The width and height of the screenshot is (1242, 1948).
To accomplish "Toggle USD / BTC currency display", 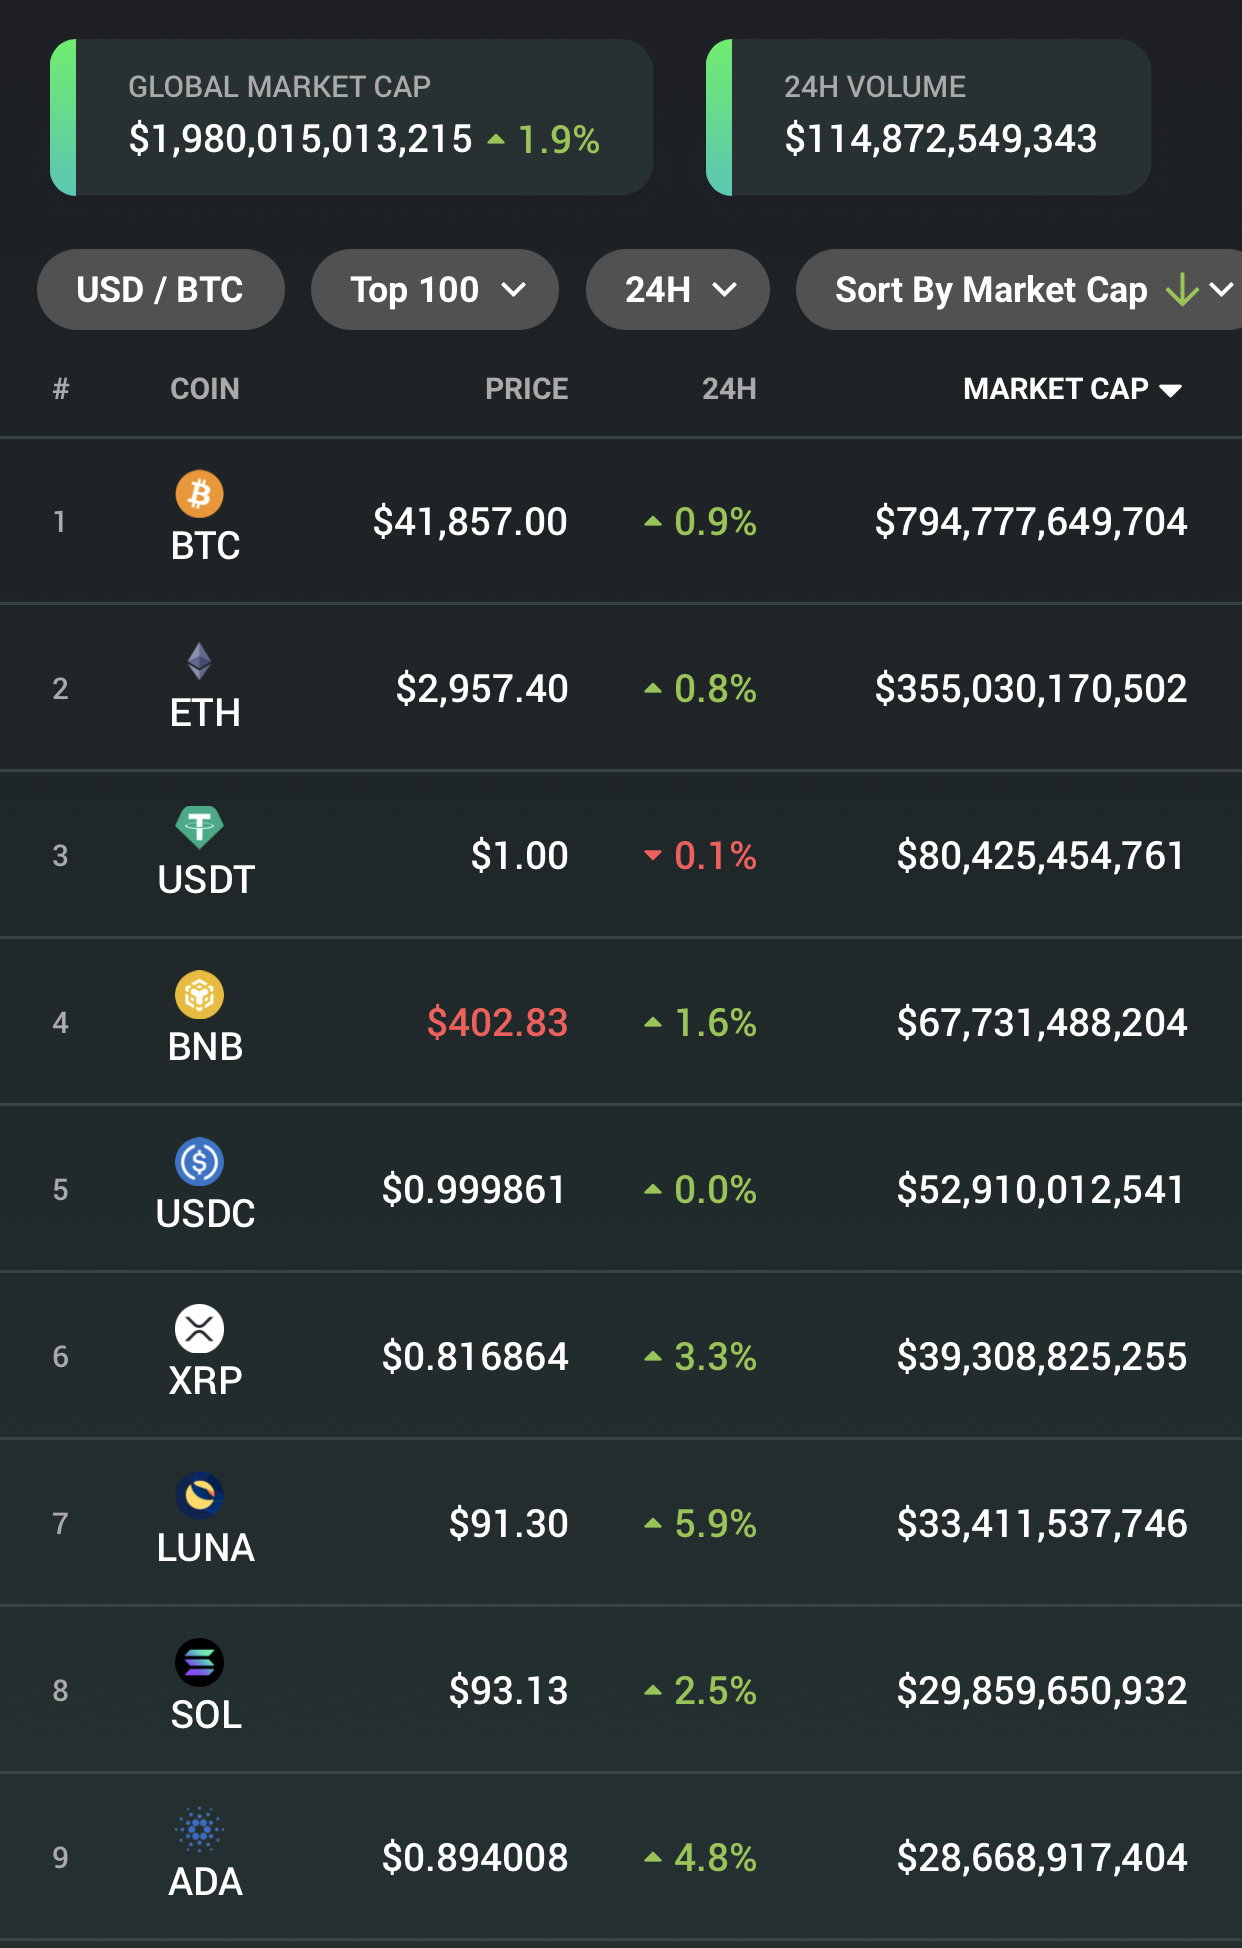I will [160, 290].
